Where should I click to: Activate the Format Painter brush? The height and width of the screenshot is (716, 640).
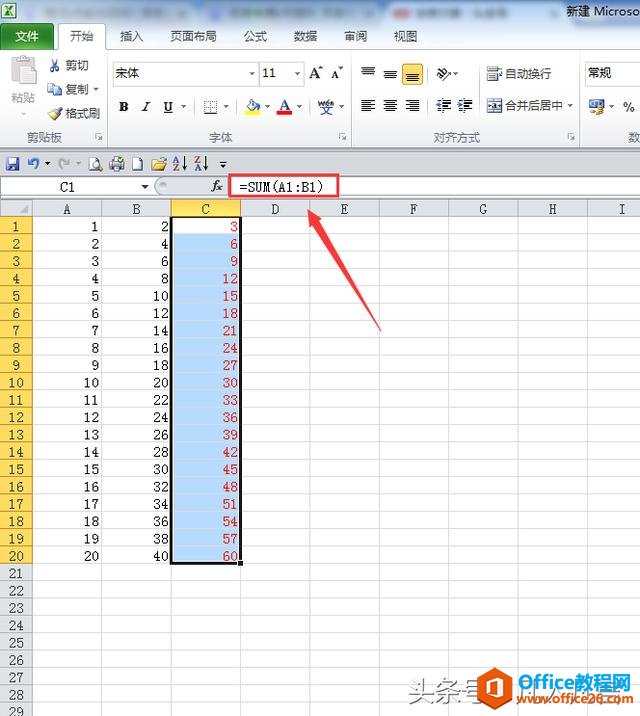click(x=55, y=113)
